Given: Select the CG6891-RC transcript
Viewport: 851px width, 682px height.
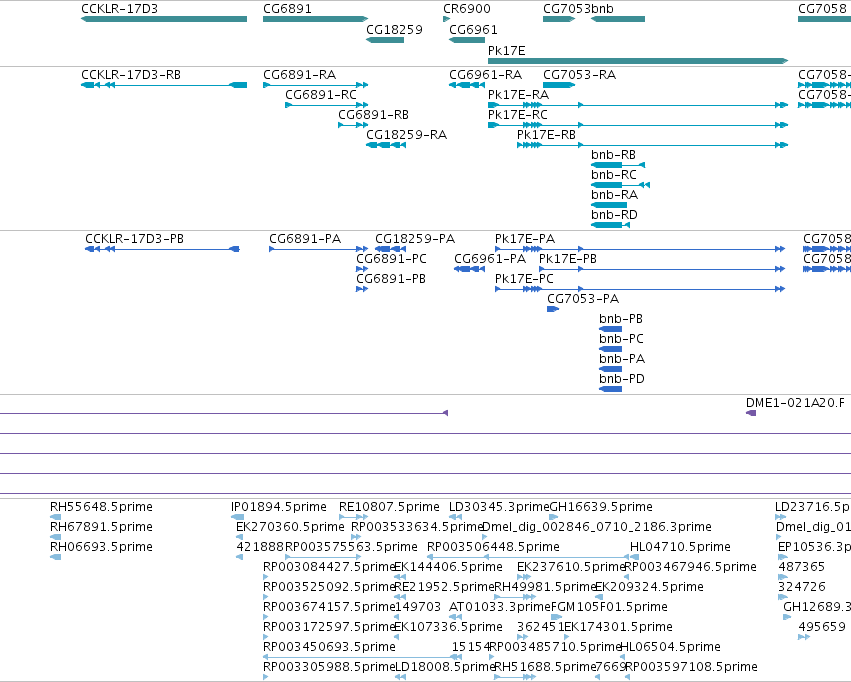Looking at the screenshot, I should pos(327,105).
